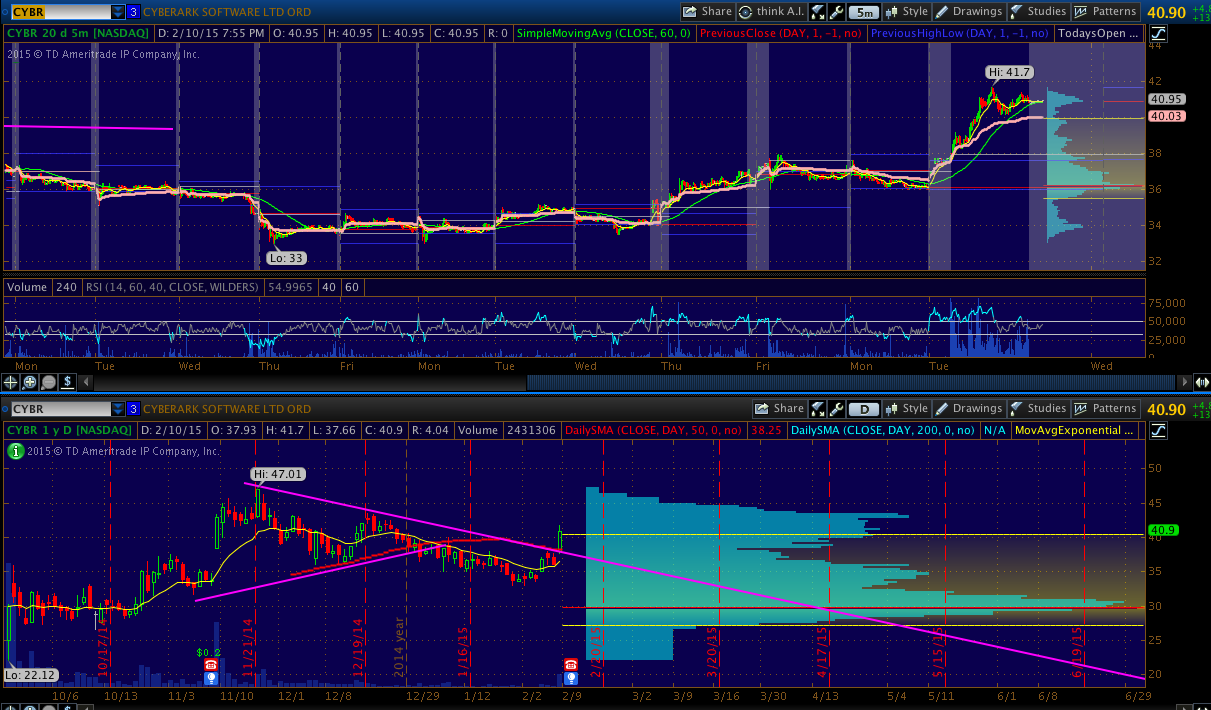Open the bottom CYBR symbol dropdown arrow
Viewport: 1211px width, 710px height.
119,409
